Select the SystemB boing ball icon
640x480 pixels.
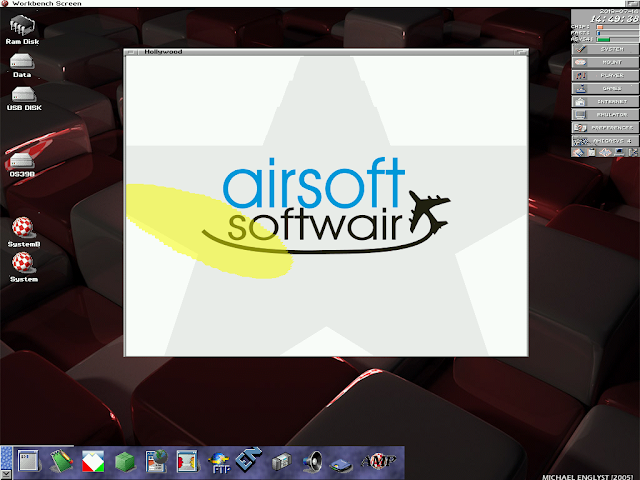(23, 231)
